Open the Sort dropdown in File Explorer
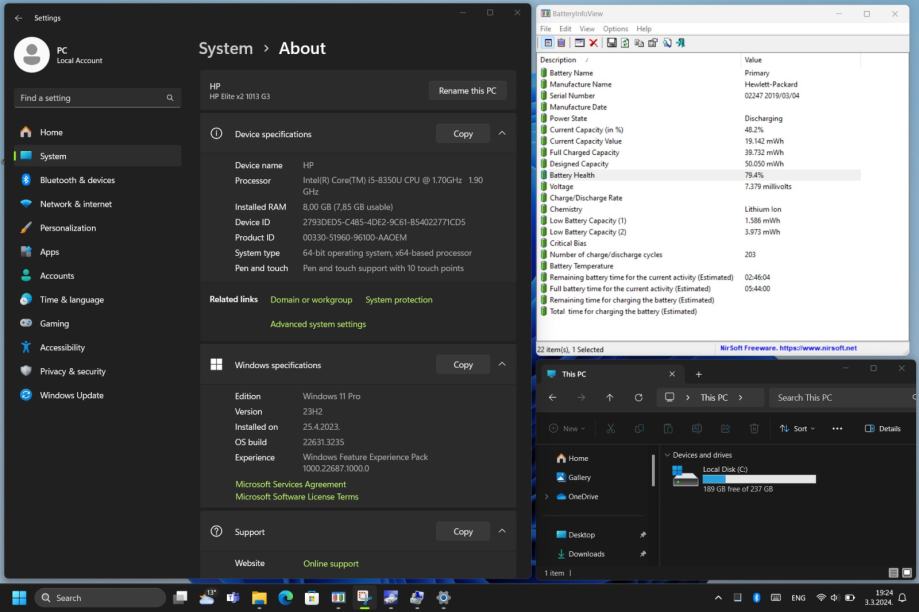The width and height of the screenshot is (919, 612). click(x=797, y=428)
